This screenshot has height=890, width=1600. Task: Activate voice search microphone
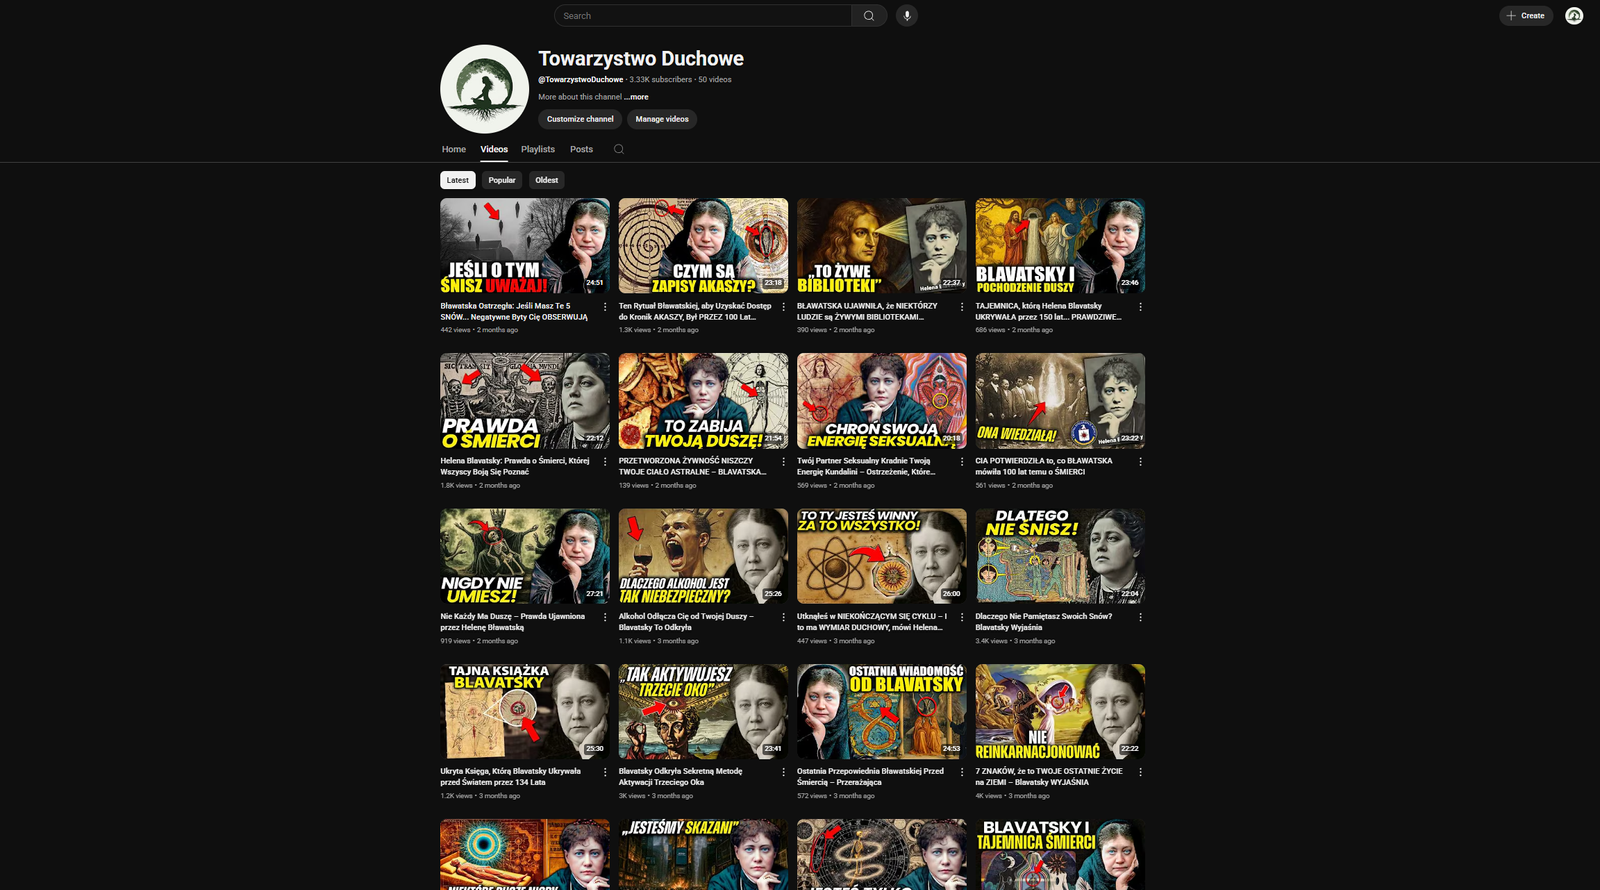coord(907,16)
